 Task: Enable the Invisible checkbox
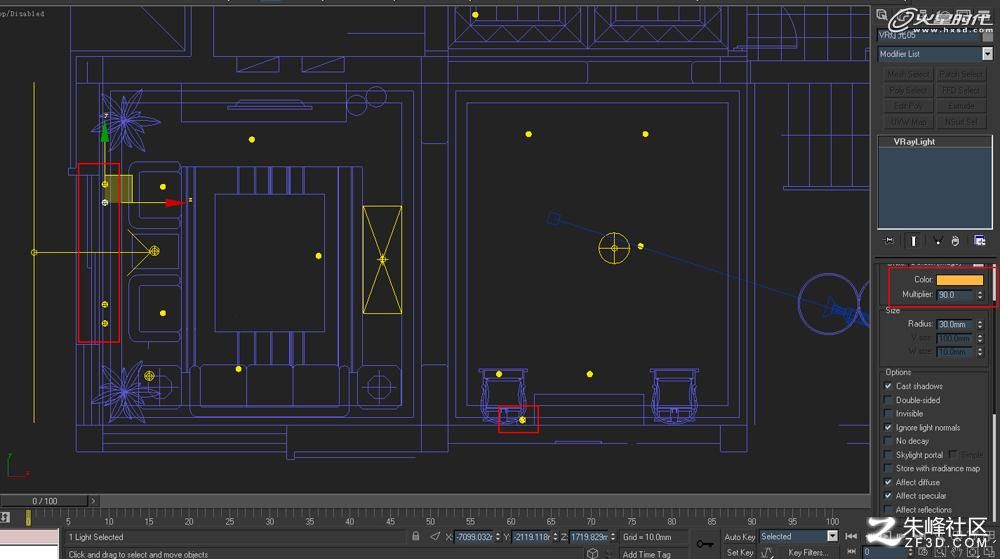(888, 413)
